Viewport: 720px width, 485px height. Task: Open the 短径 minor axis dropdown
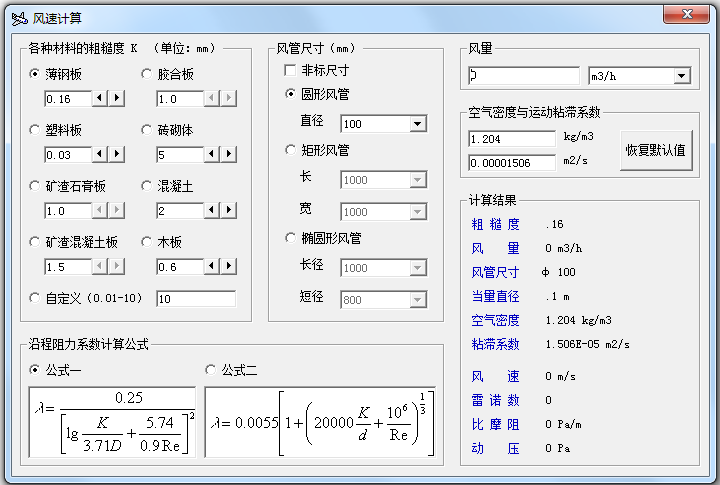tap(417, 300)
